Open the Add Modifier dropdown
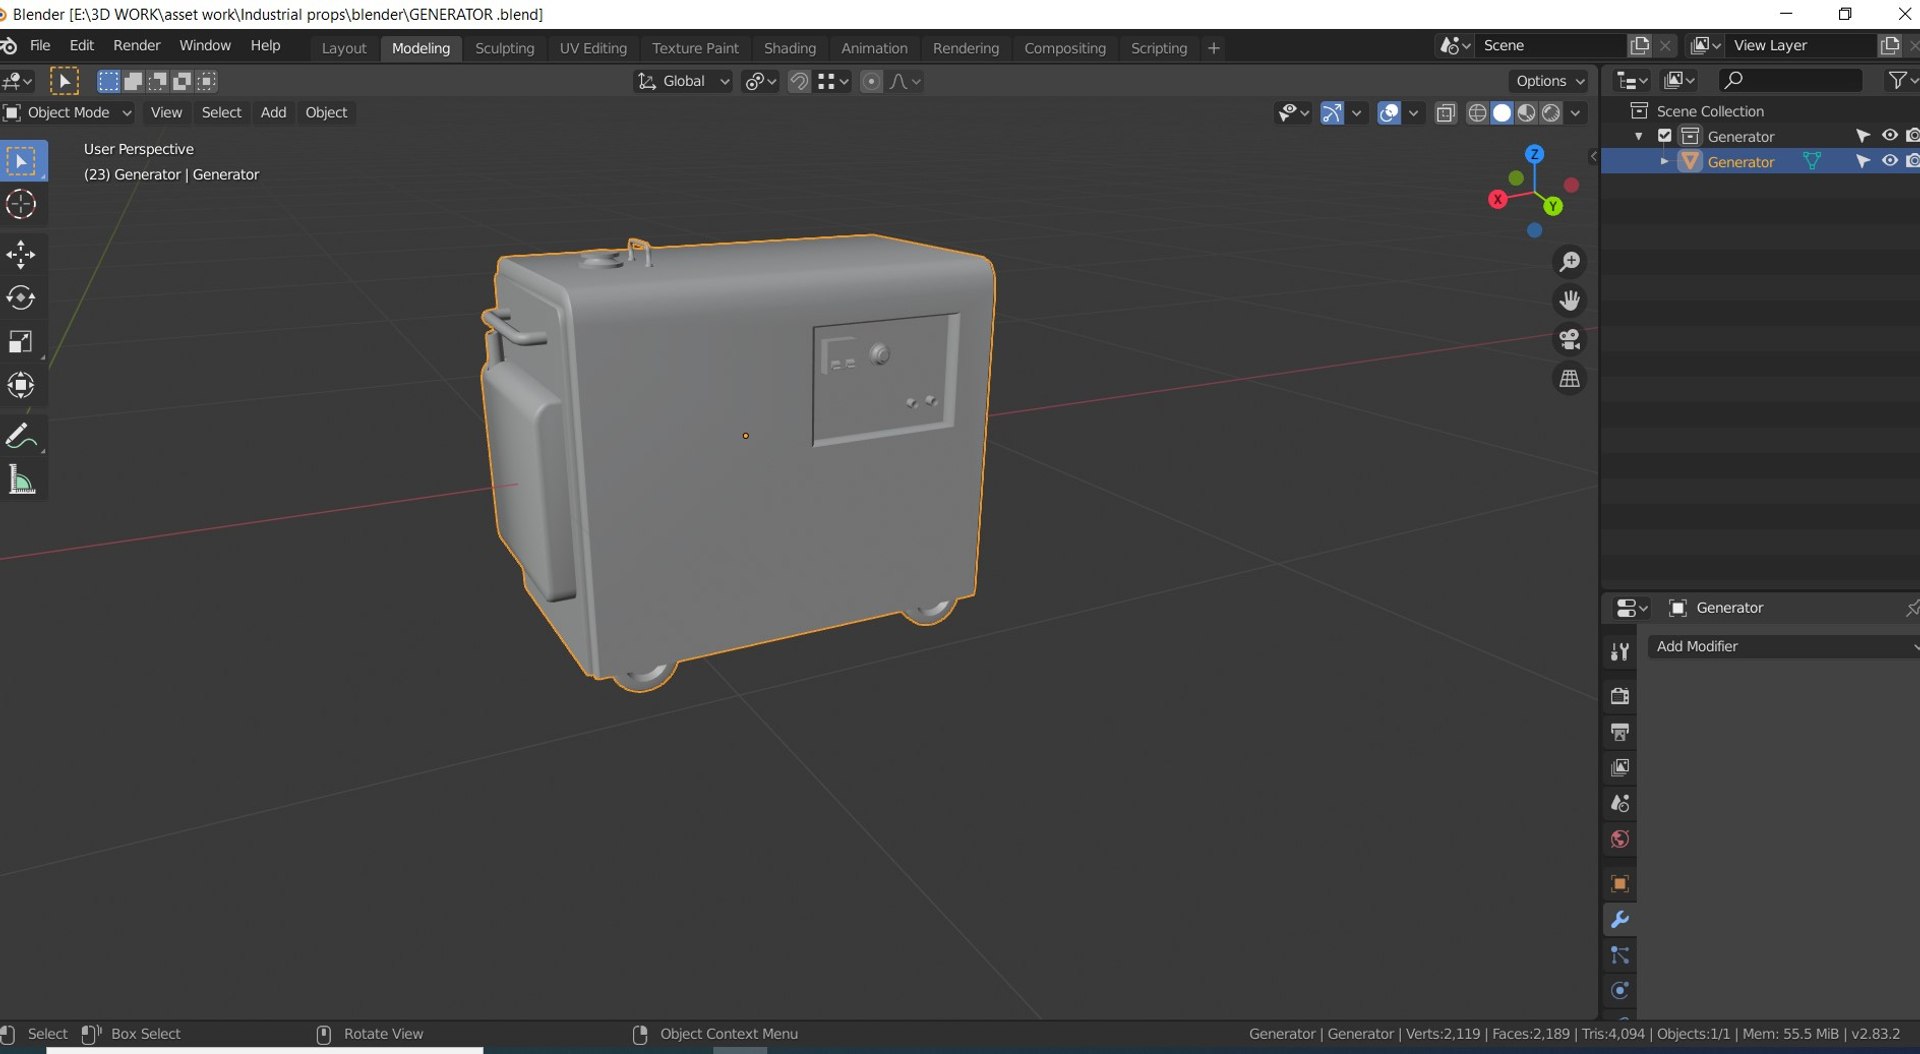 pyautogui.click(x=1784, y=647)
